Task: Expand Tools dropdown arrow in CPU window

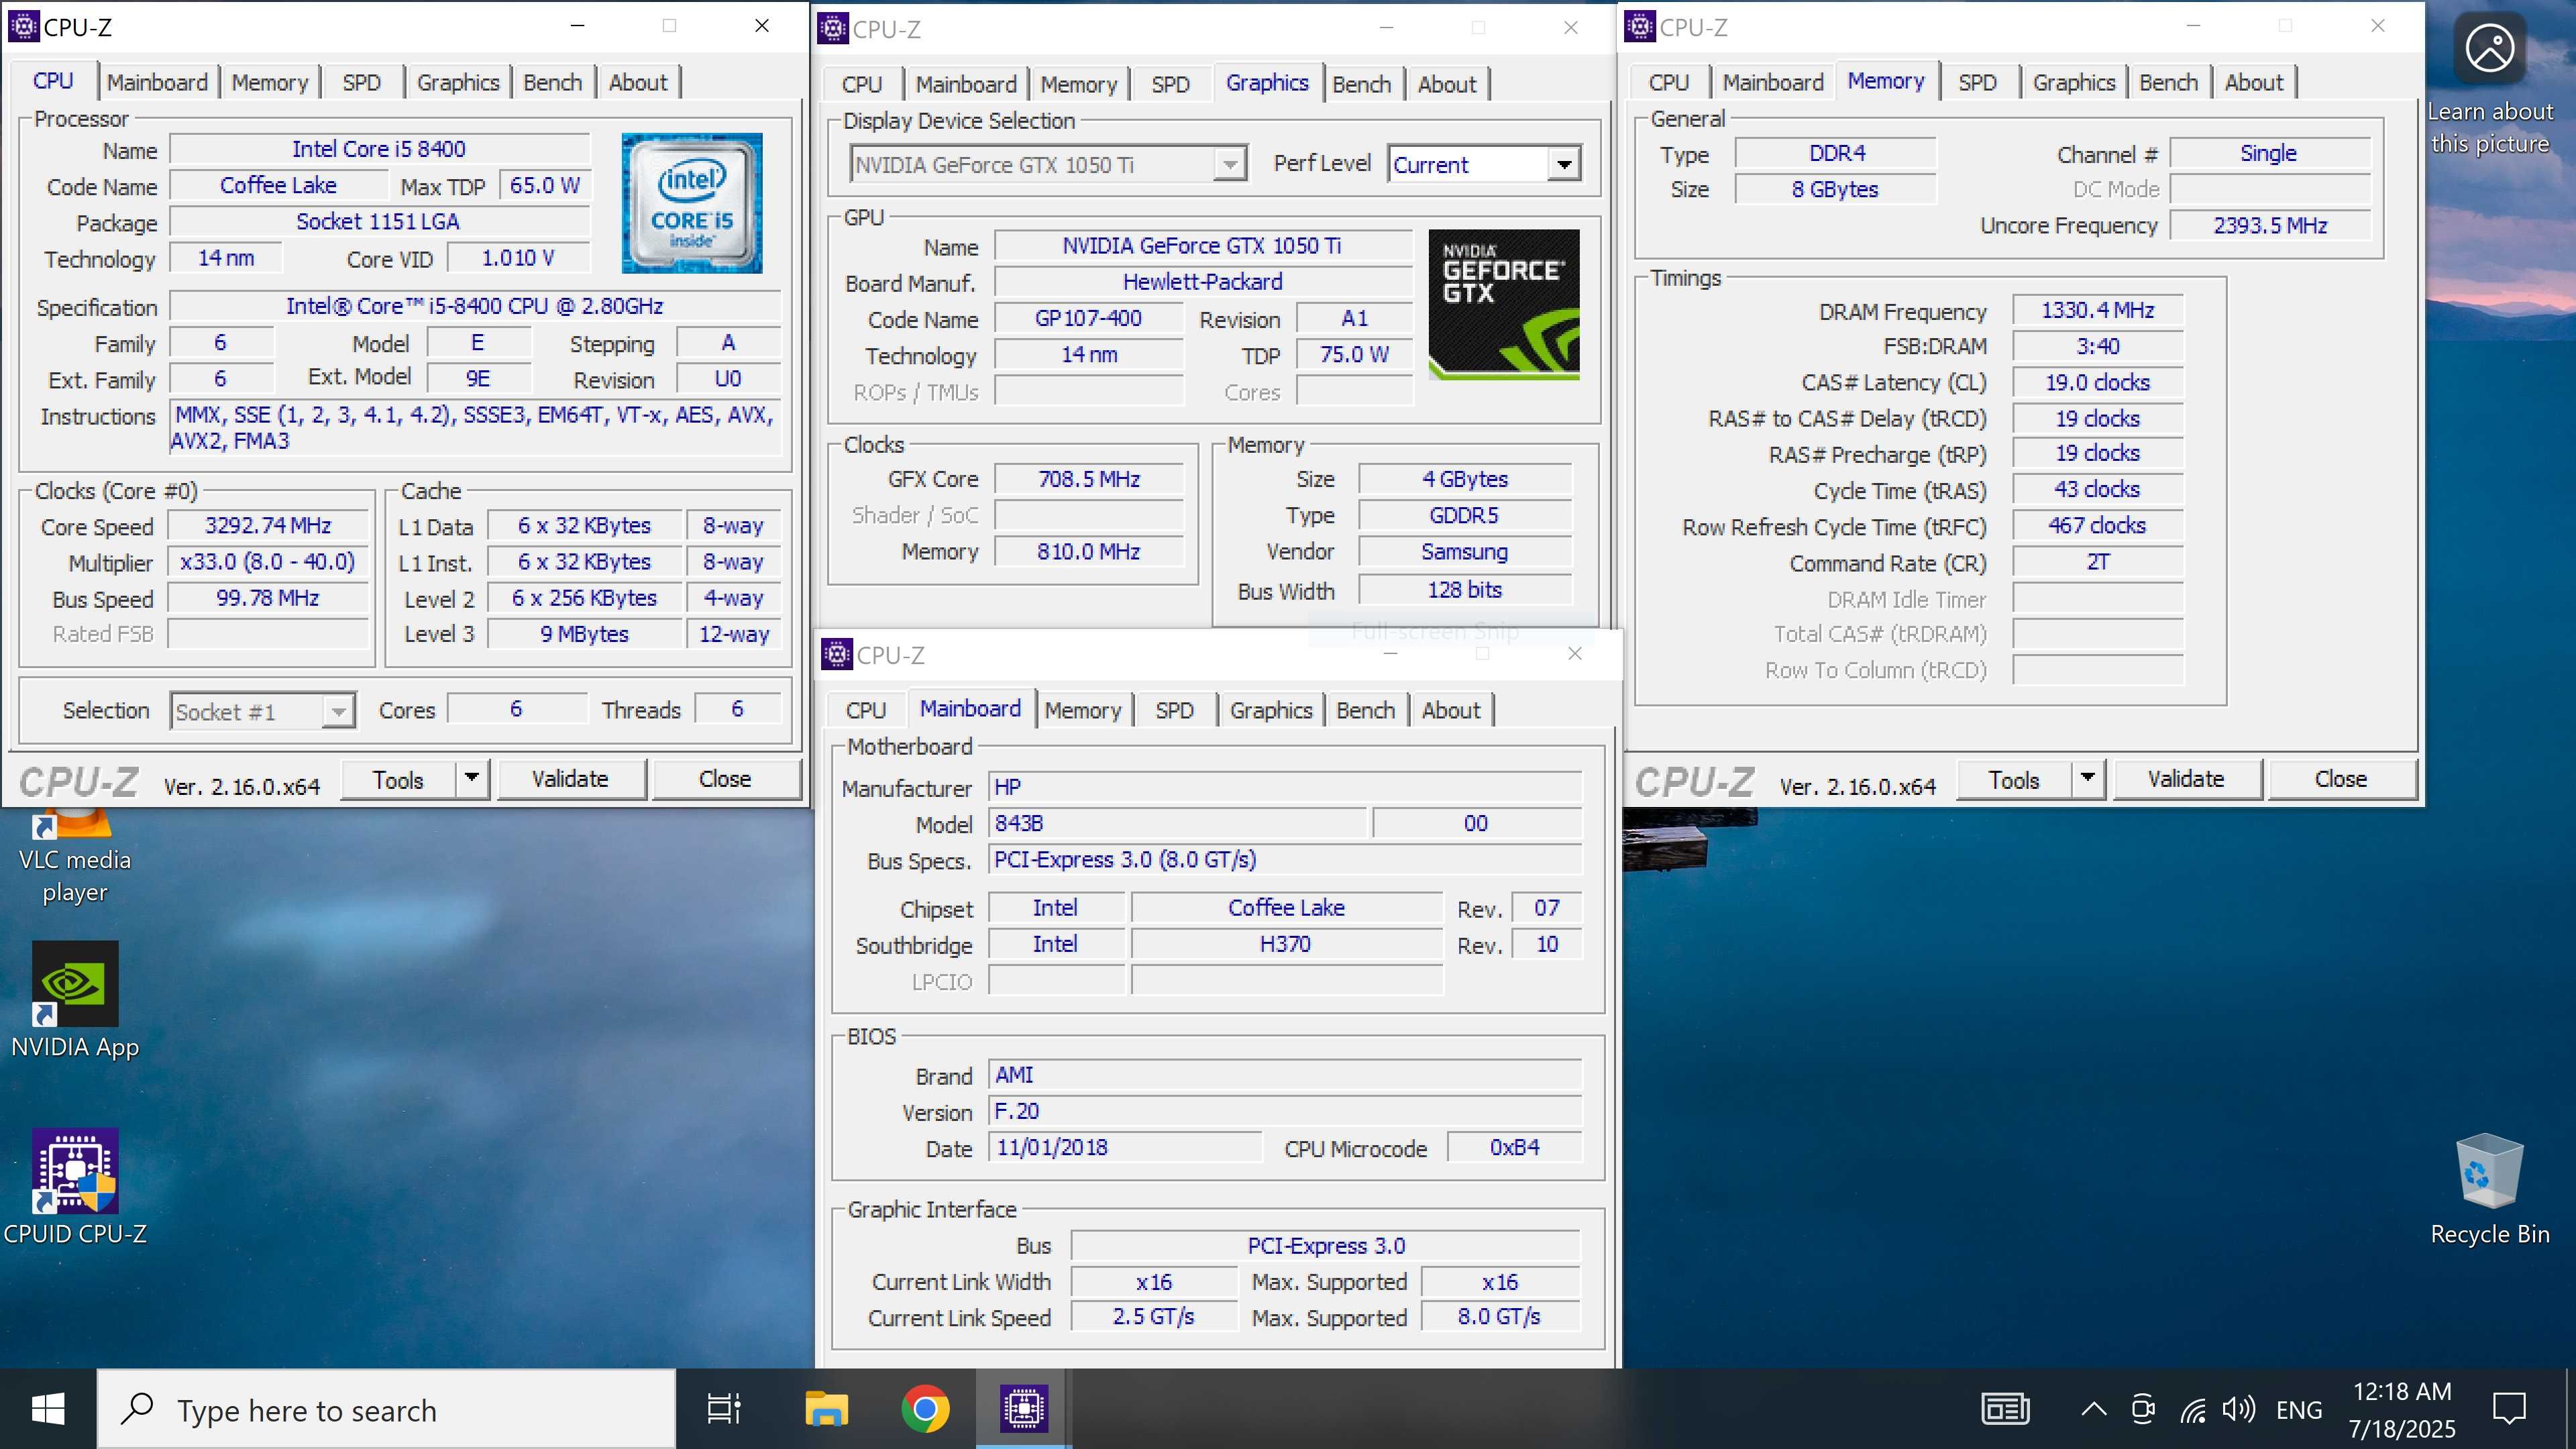Action: coord(472,778)
